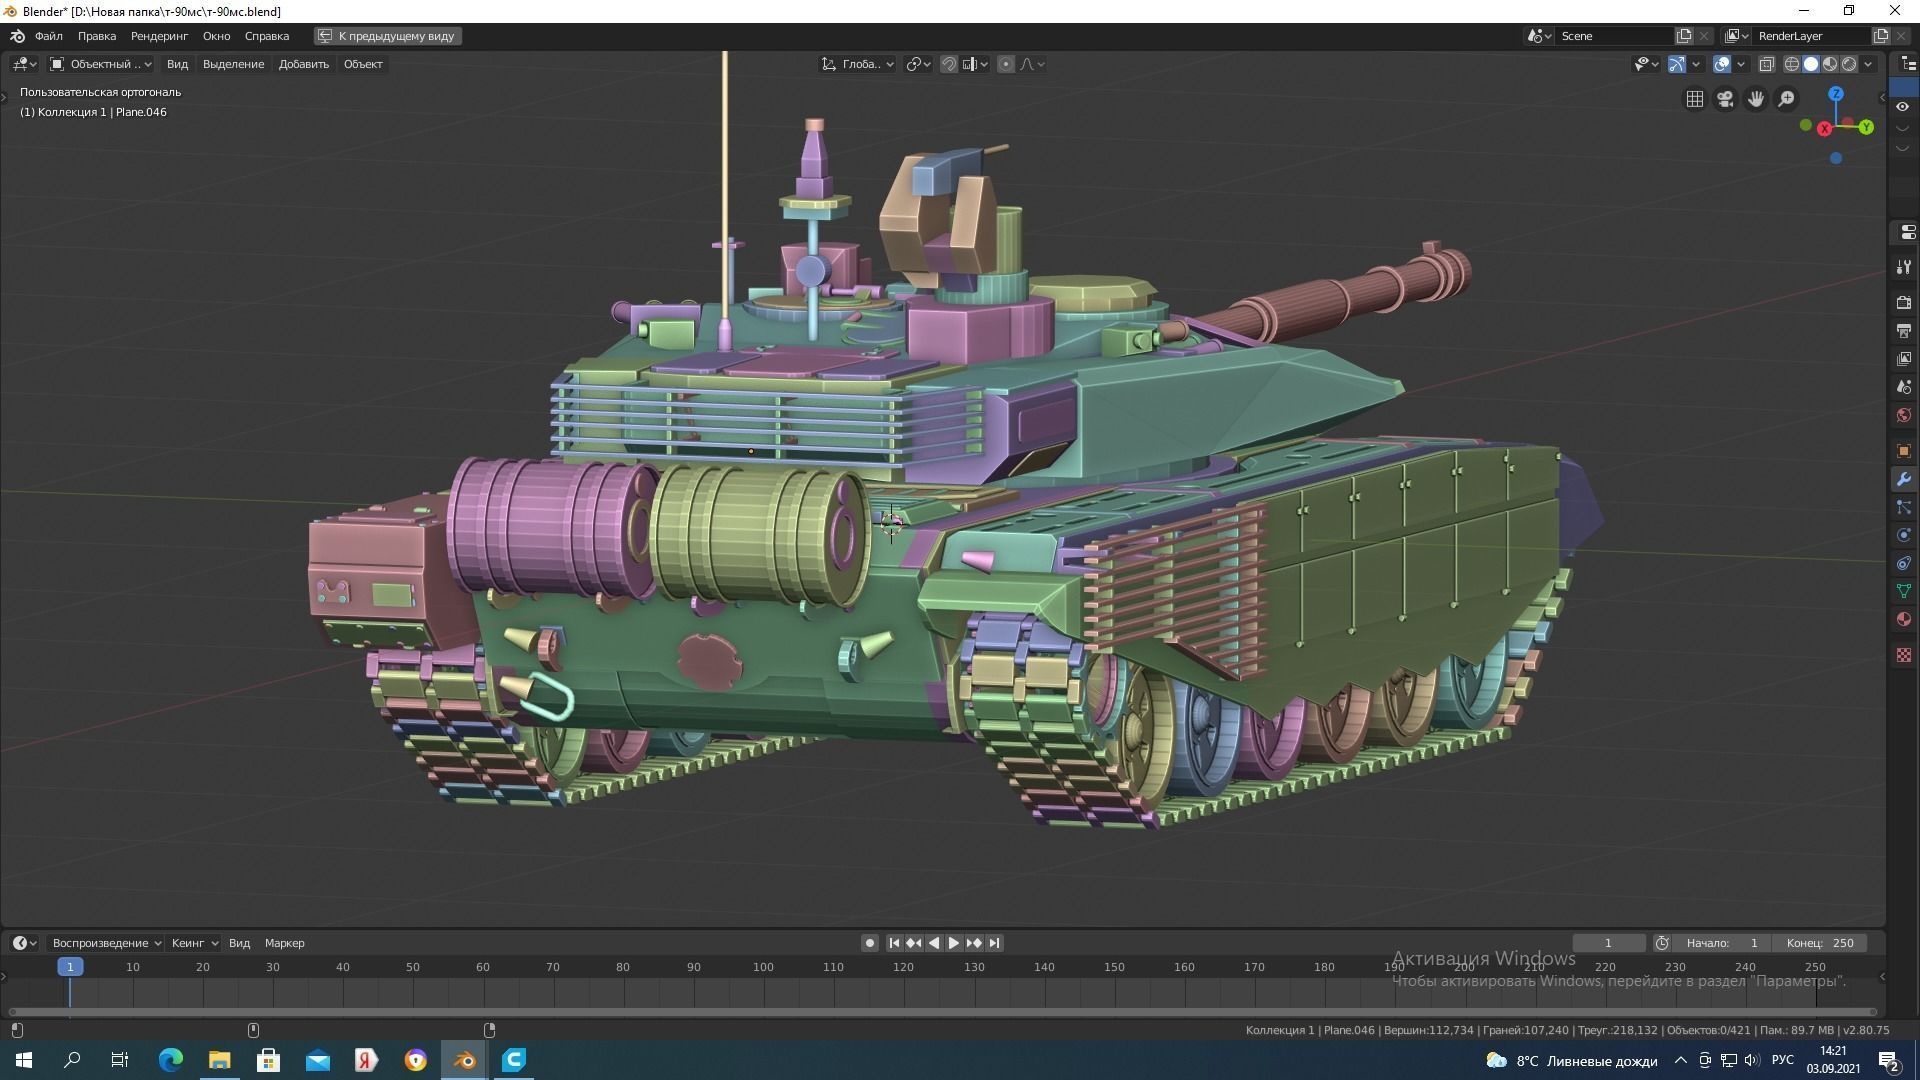Switch to orthographic/perspective grid view button
Screen dimensions: 1920x1080
[1695, 99]
